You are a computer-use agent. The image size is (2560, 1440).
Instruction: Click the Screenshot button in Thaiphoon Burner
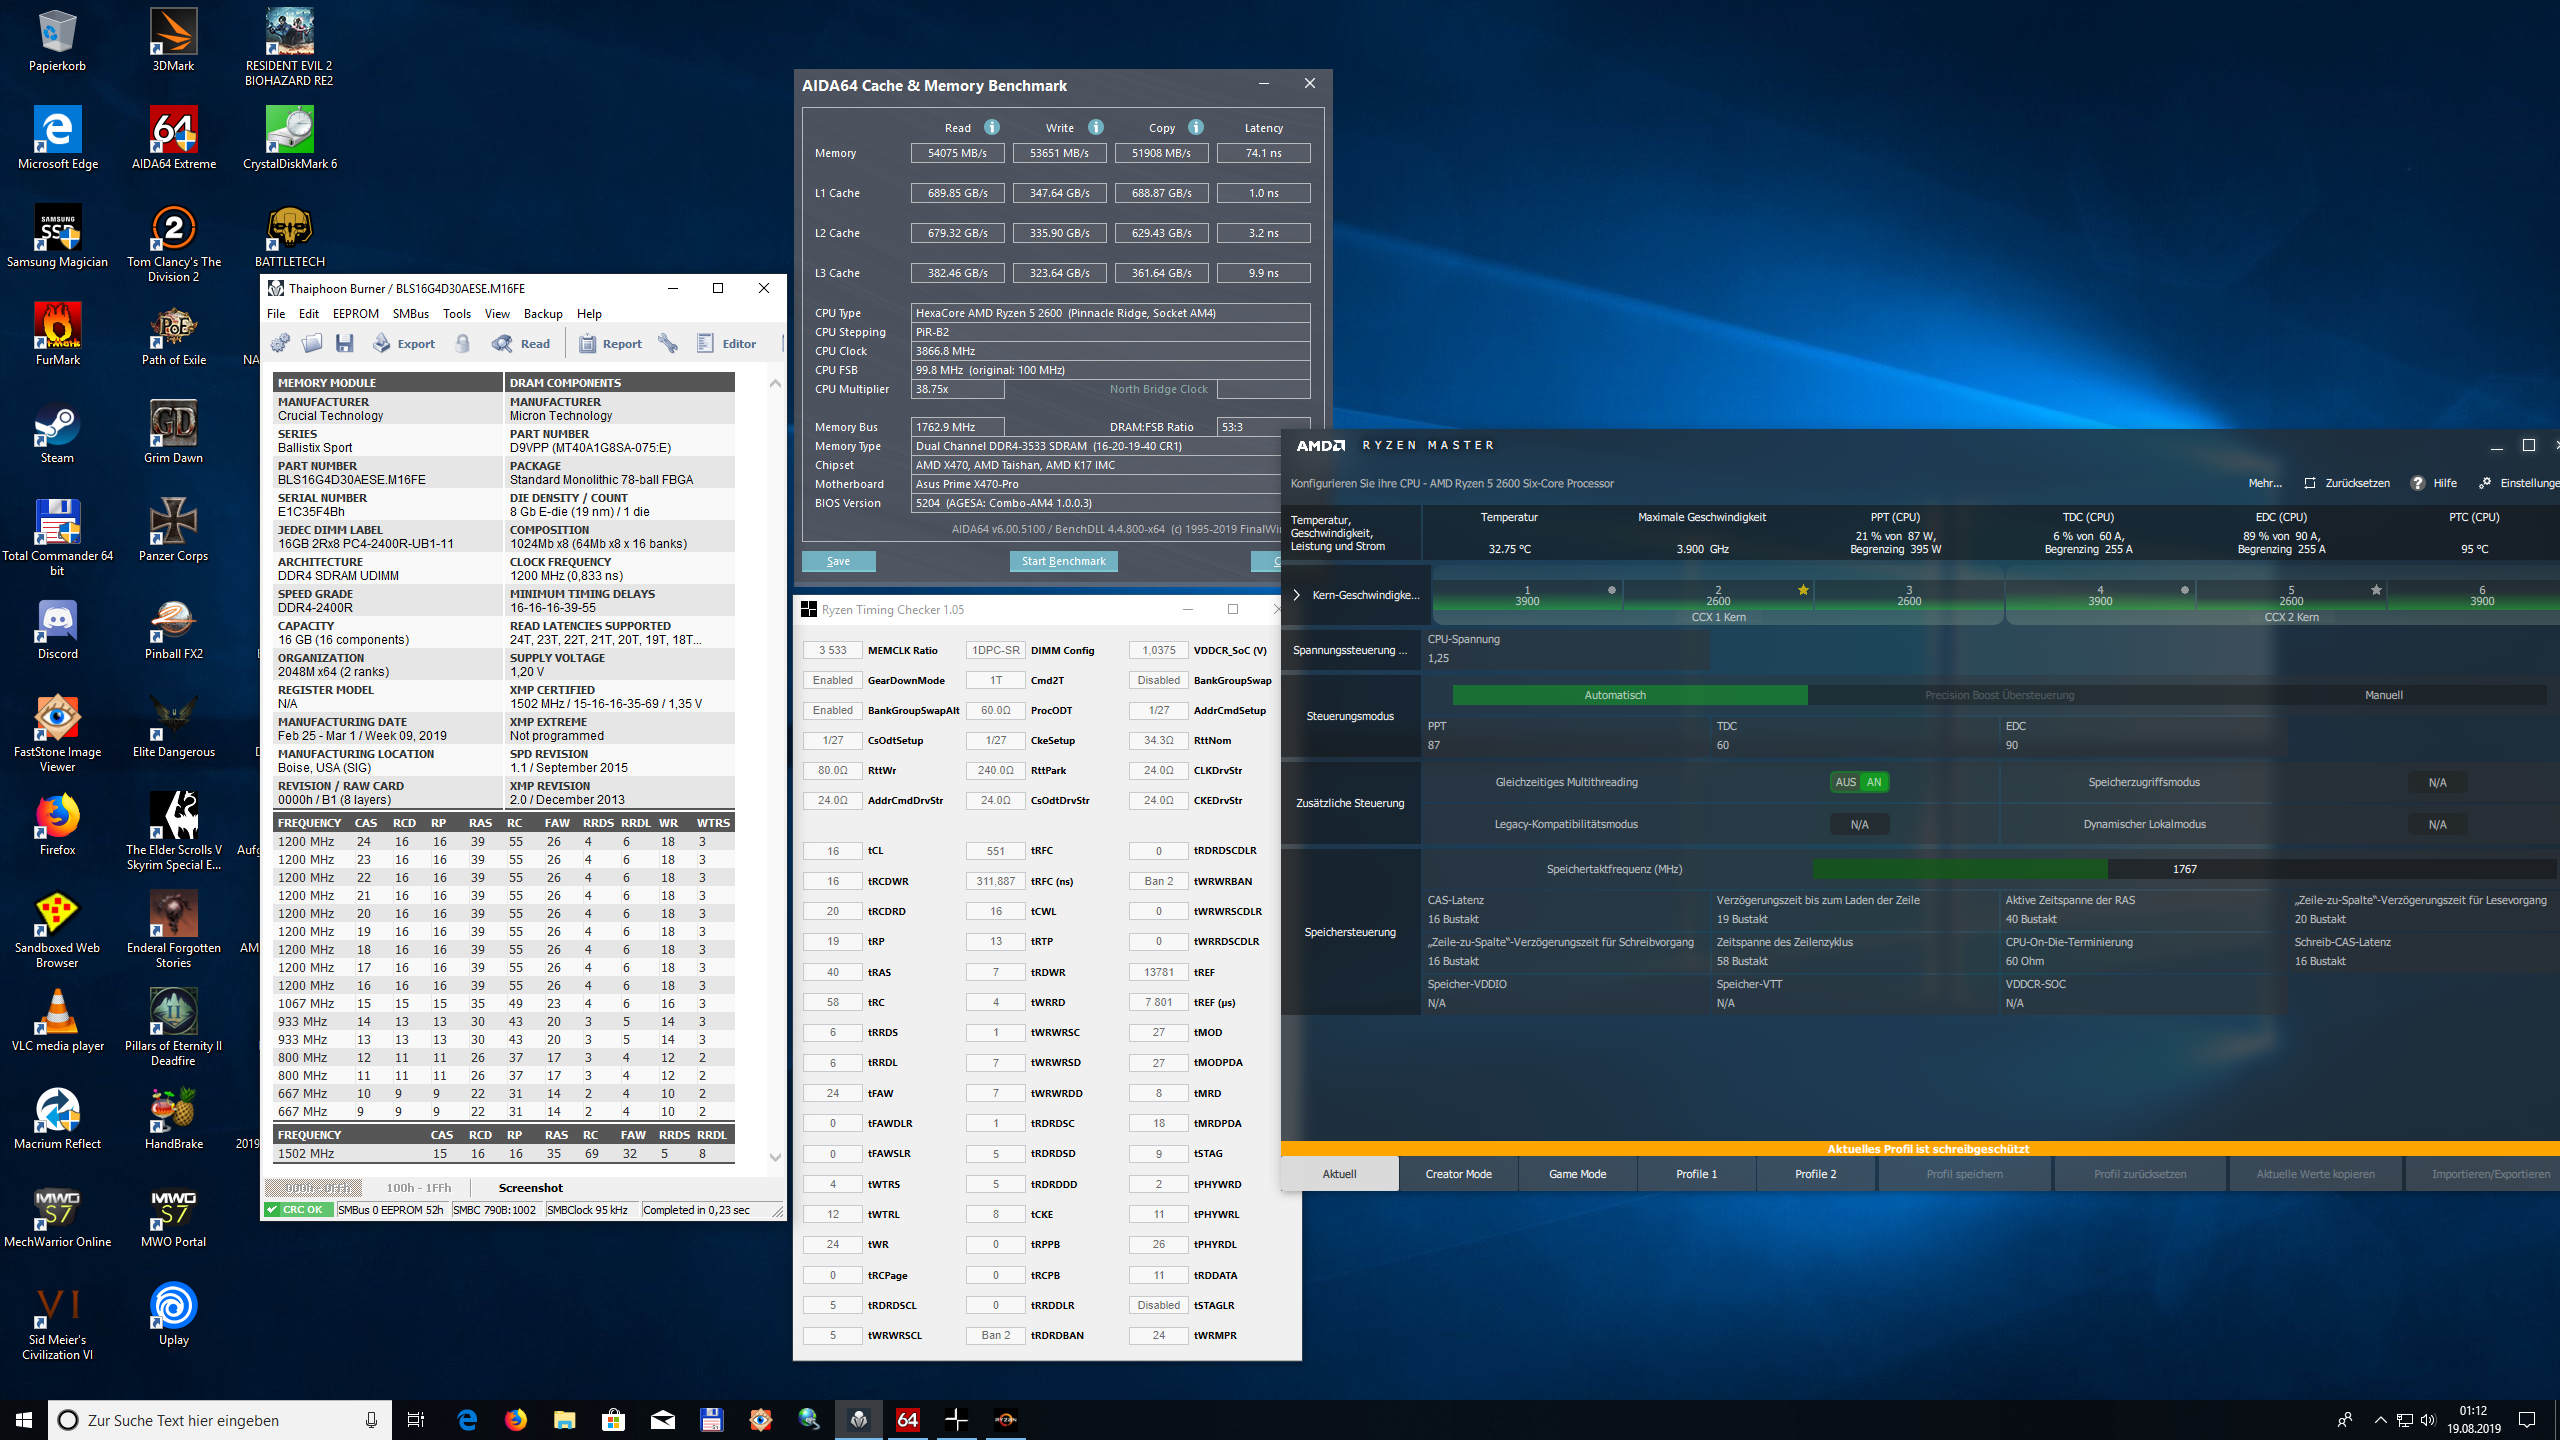coord(530,1187)
